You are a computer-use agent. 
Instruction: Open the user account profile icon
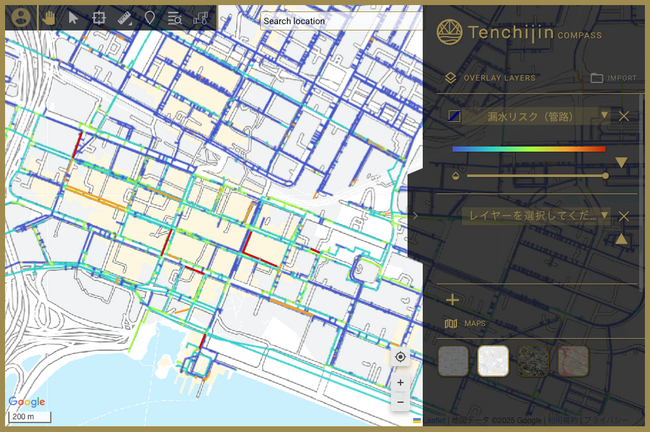[x=21, y=18]
